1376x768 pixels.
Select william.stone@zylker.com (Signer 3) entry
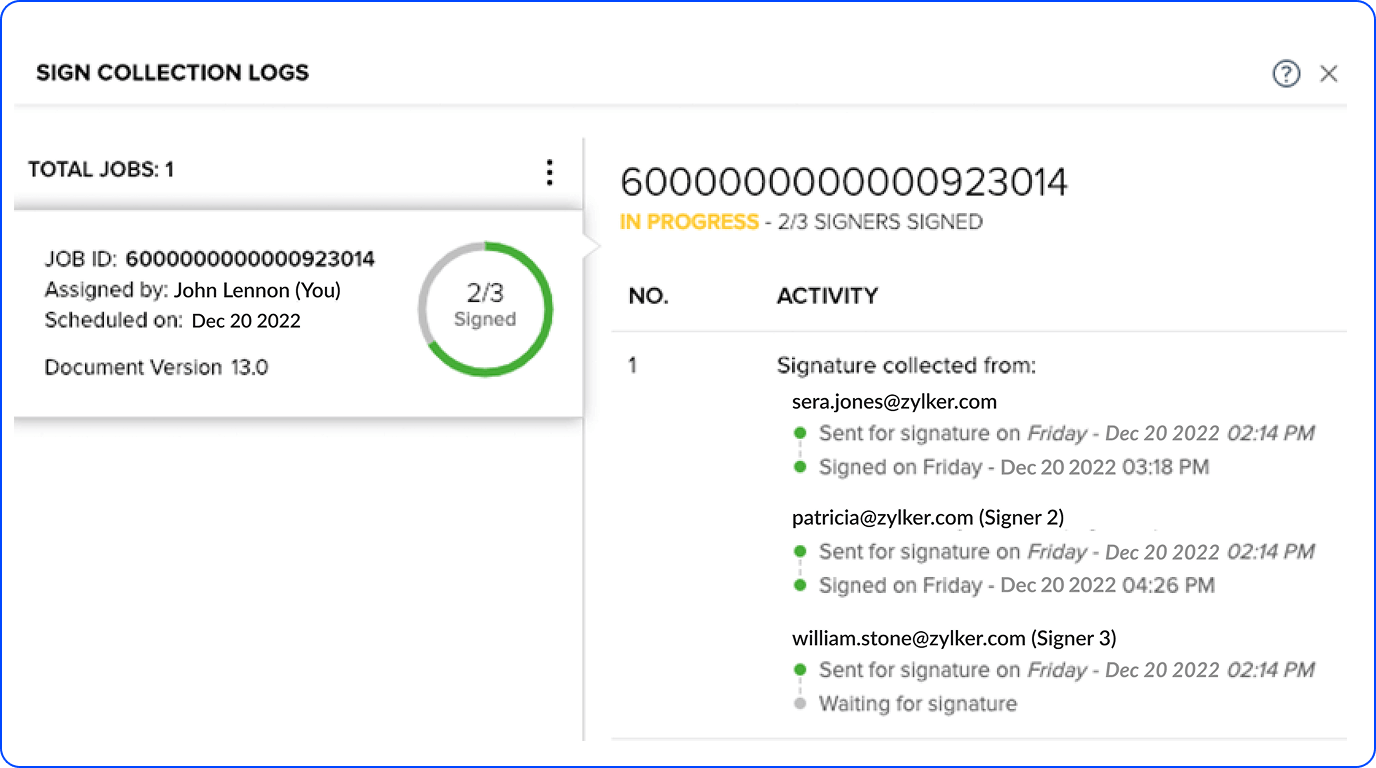click(x=953, y=637)
